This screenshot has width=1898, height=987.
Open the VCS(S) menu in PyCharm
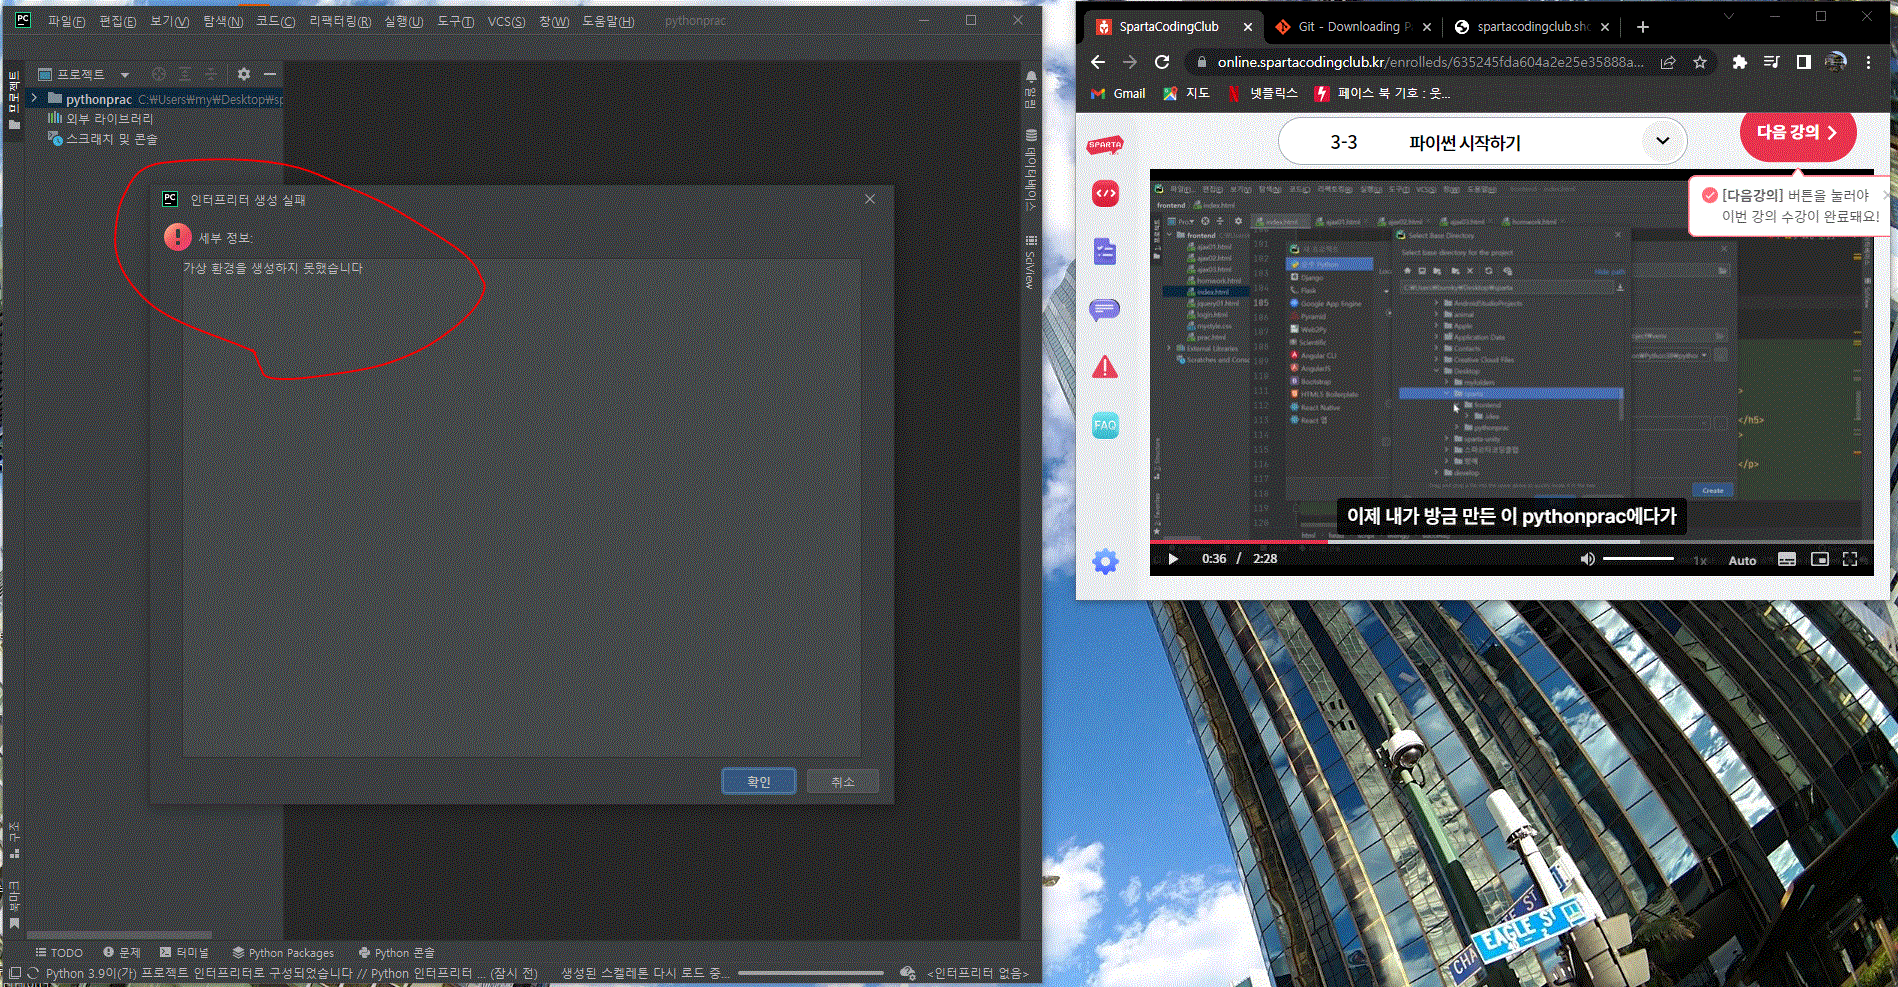click(506, 21)
